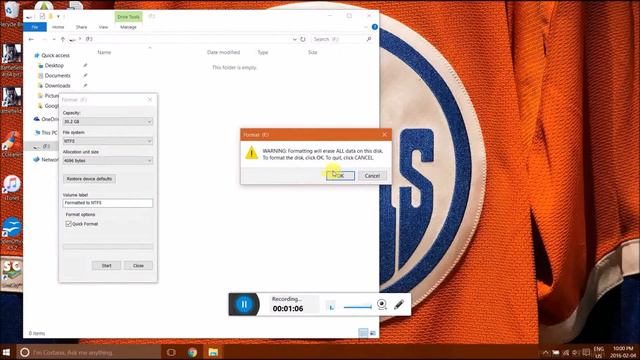Open the Capacity dropdown
The height and width of the screenshot is (360, 640).
point(108,122)
